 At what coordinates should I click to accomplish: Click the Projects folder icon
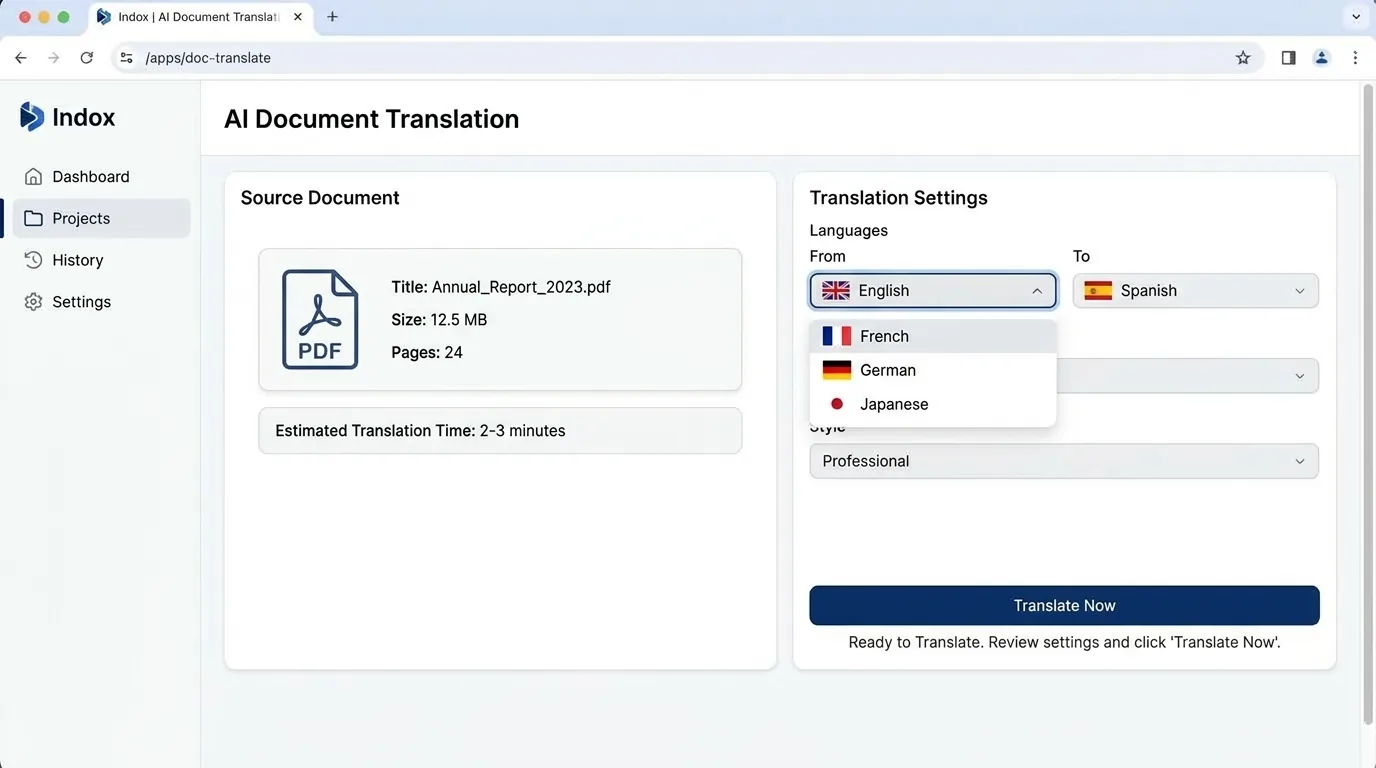click(34, 218)
